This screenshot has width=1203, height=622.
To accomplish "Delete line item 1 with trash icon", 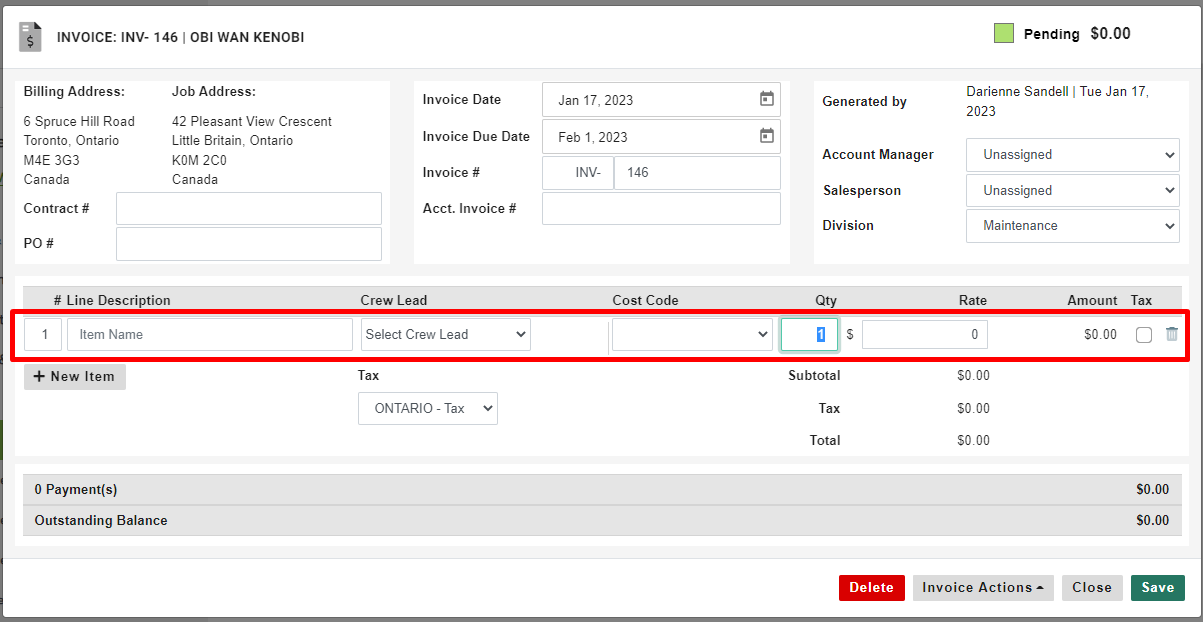I will click(x=1171, y=334).
